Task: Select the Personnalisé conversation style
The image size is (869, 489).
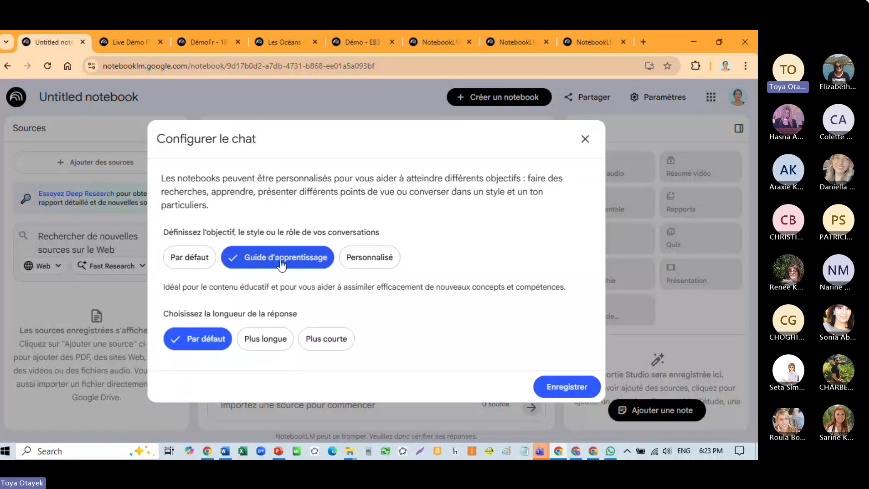Action: coord(369,257)
